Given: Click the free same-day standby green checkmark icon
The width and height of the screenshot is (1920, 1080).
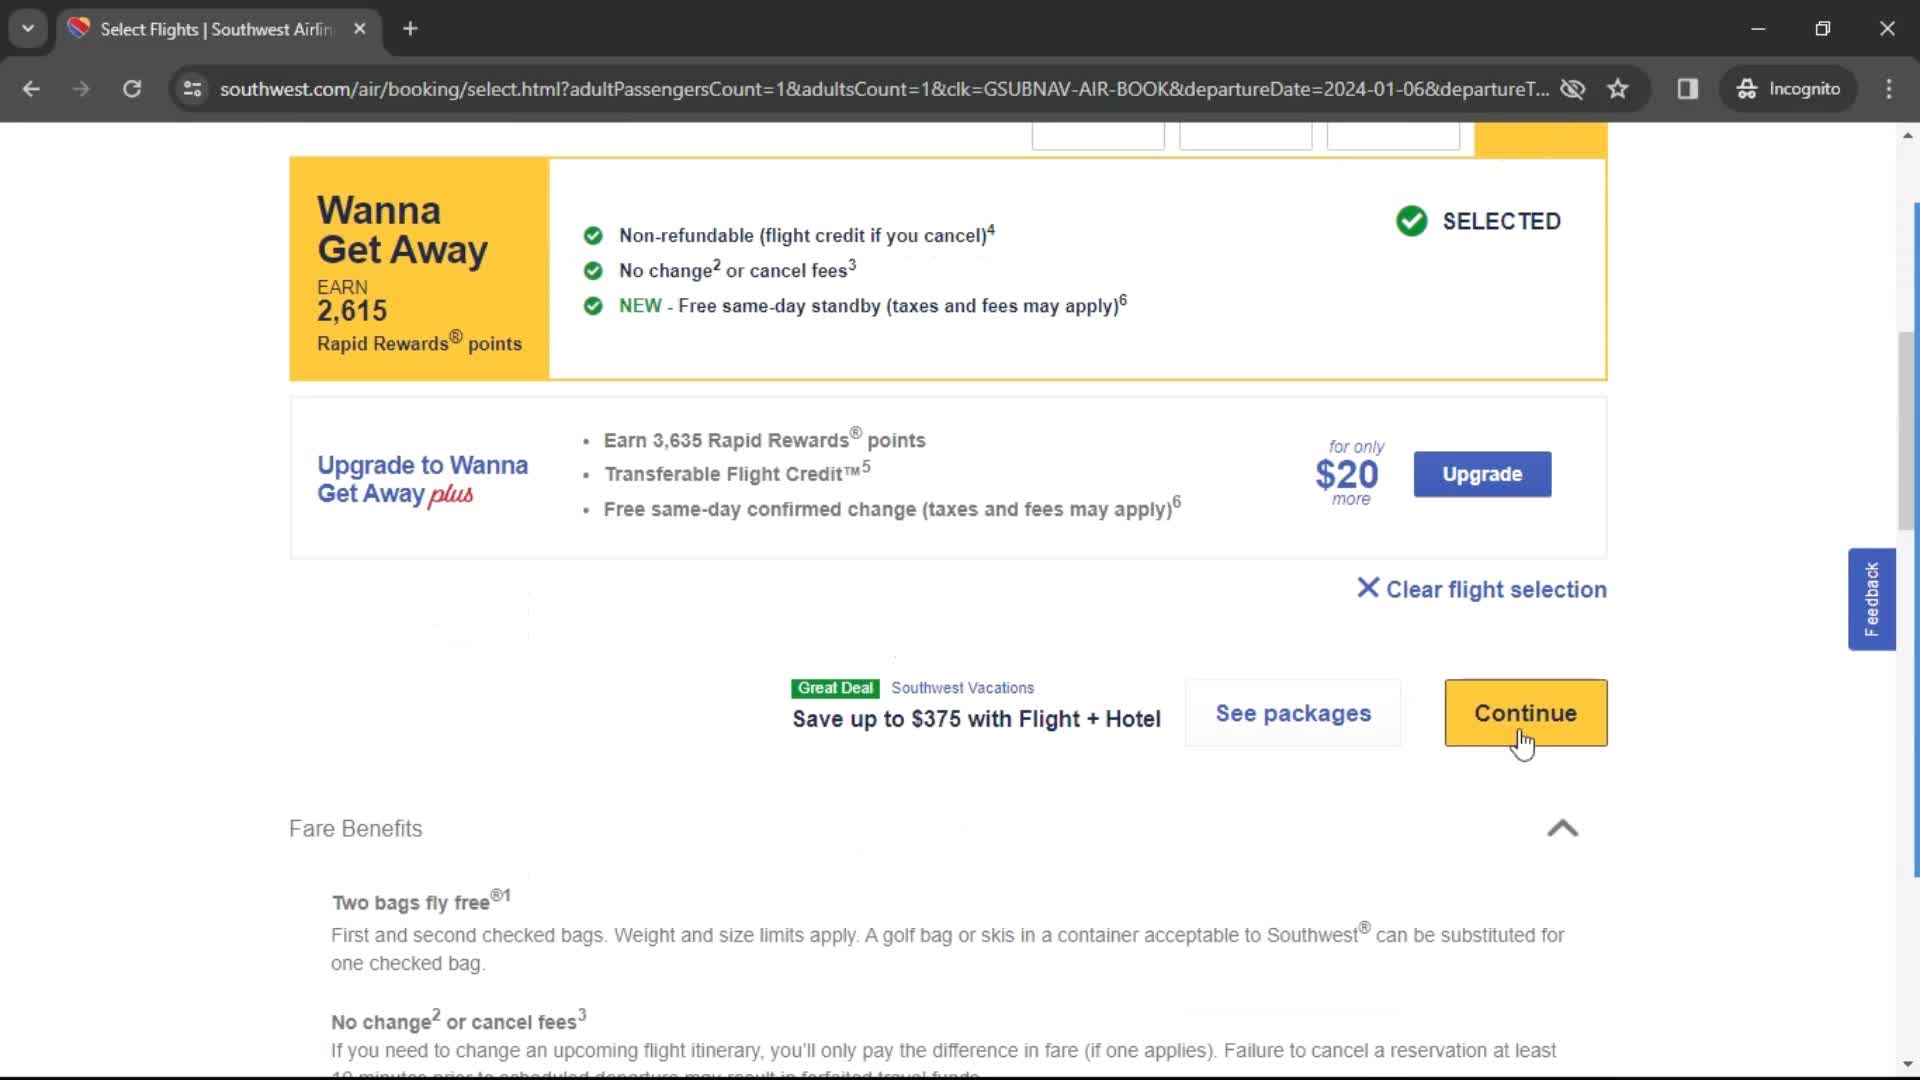Looking at the screenshot, I should point(592,306).
